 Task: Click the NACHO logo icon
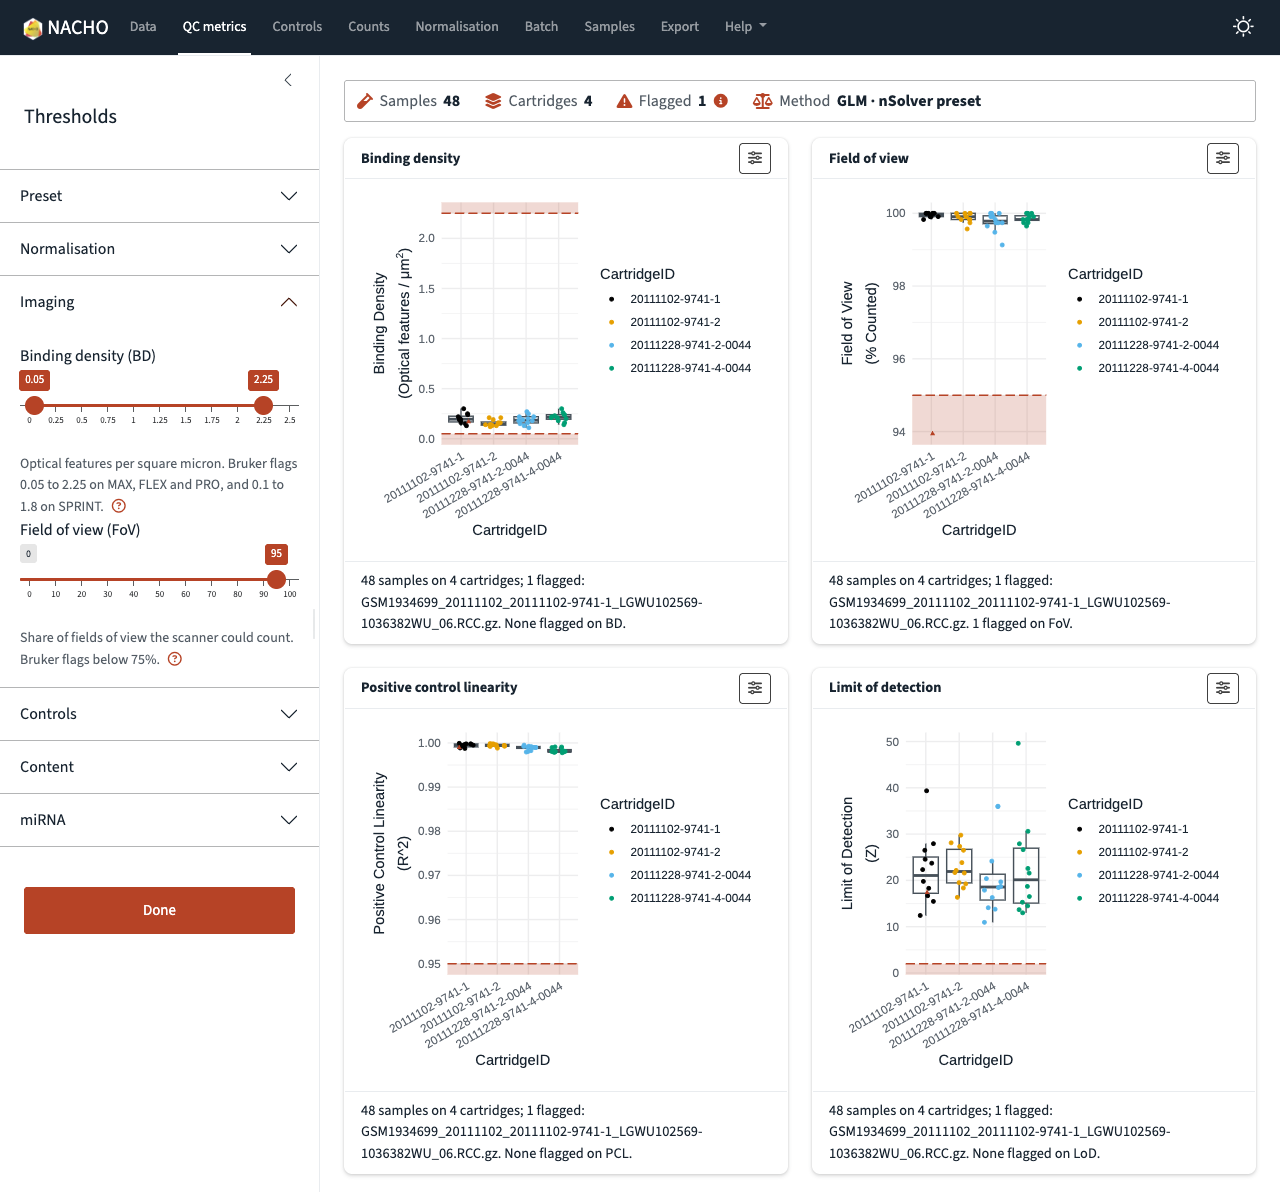coord(33,27)
